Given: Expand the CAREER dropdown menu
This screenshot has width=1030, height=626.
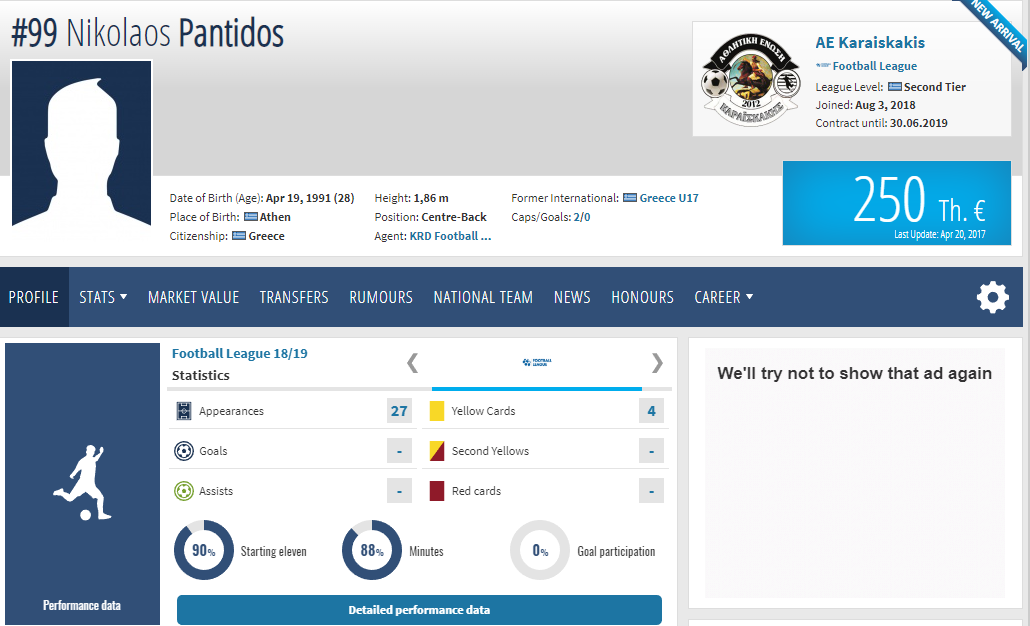Looking at the screenshot, I should [723, 298].
